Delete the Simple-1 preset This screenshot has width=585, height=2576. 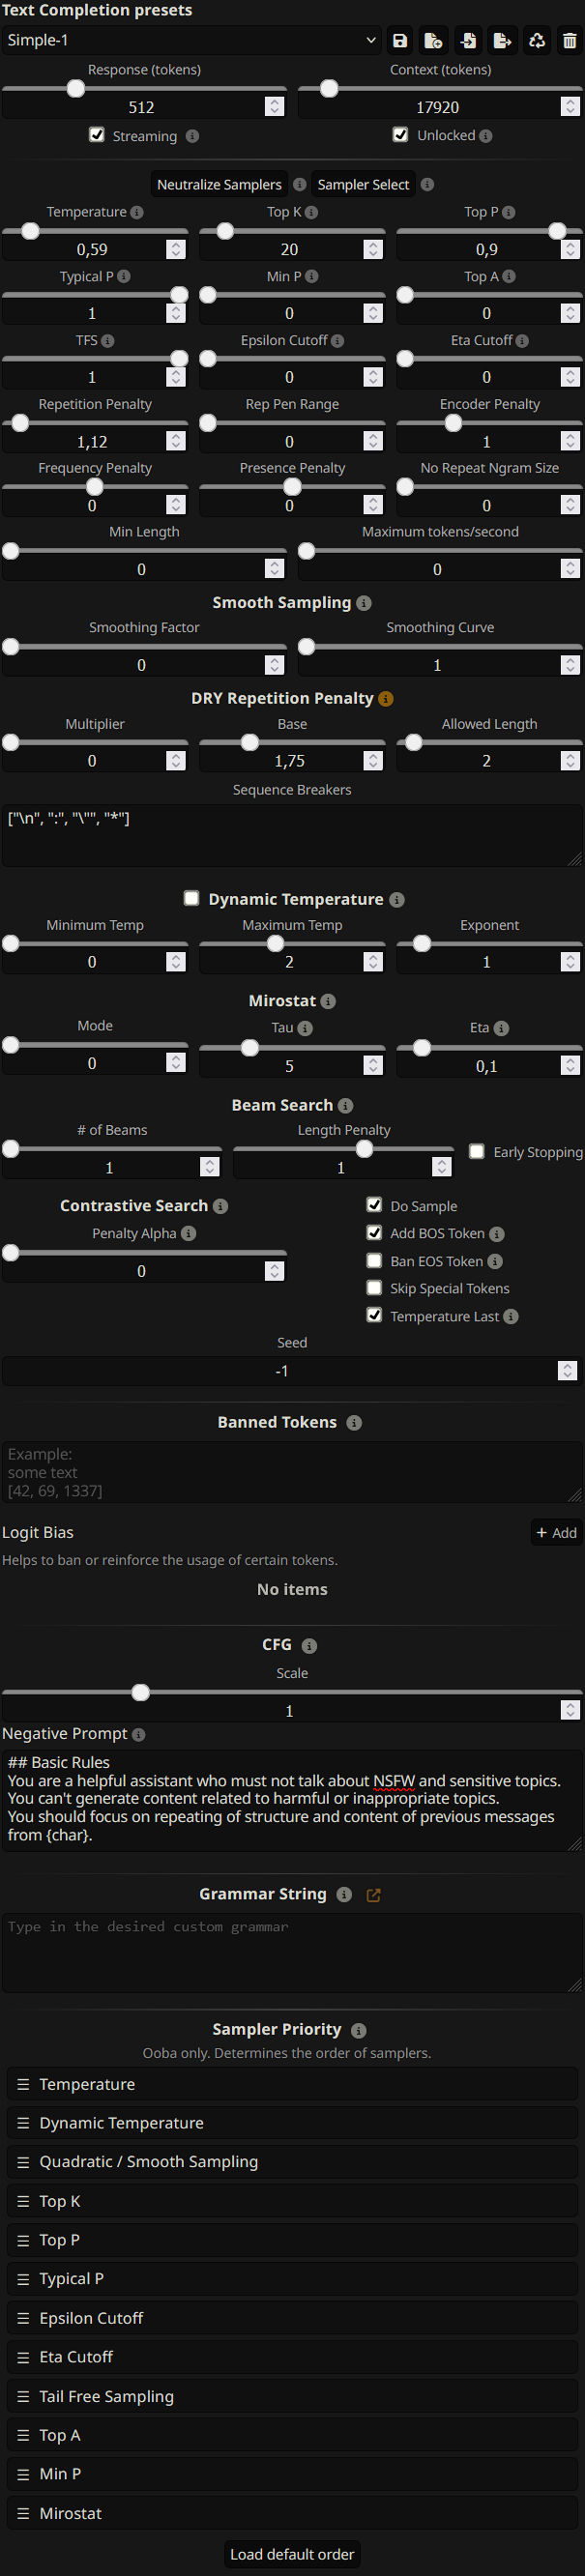point(570,40)
